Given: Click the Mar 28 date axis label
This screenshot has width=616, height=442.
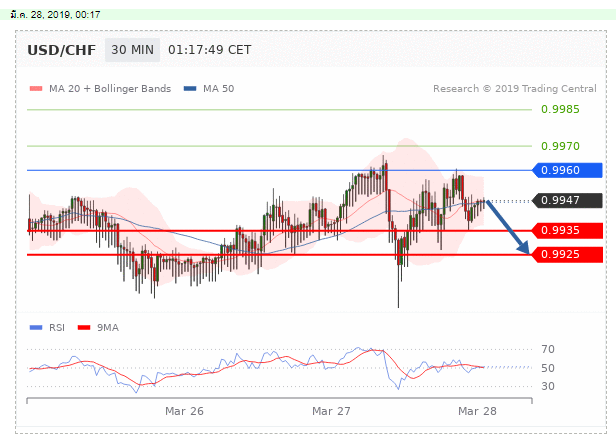Looking at the screenshot, I should (477, 411).
